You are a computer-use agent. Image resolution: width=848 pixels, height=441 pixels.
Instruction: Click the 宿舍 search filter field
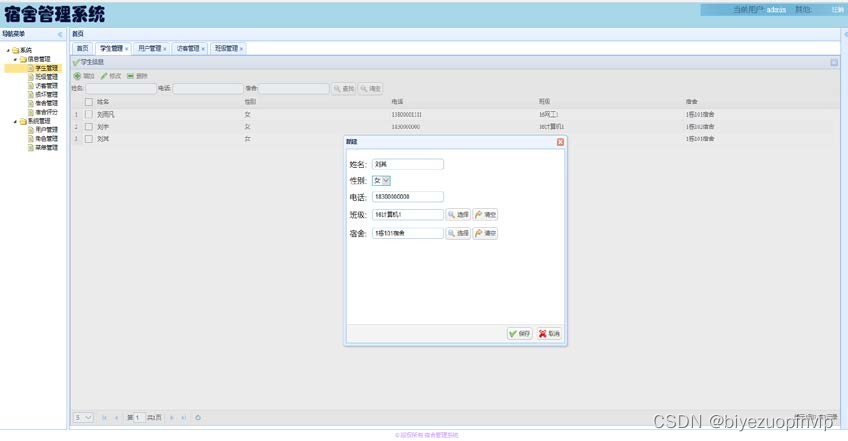pos(294,88)
